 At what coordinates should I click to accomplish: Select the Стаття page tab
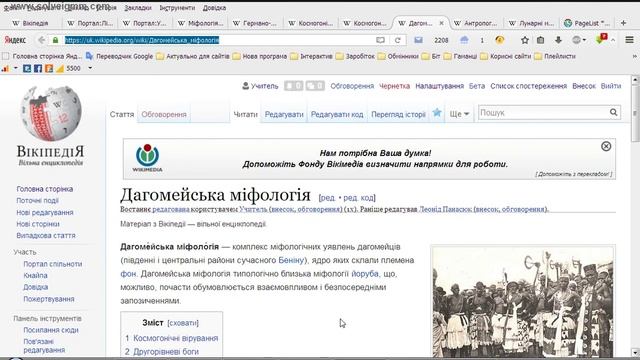pyautogui.click(x=122, y=114)
